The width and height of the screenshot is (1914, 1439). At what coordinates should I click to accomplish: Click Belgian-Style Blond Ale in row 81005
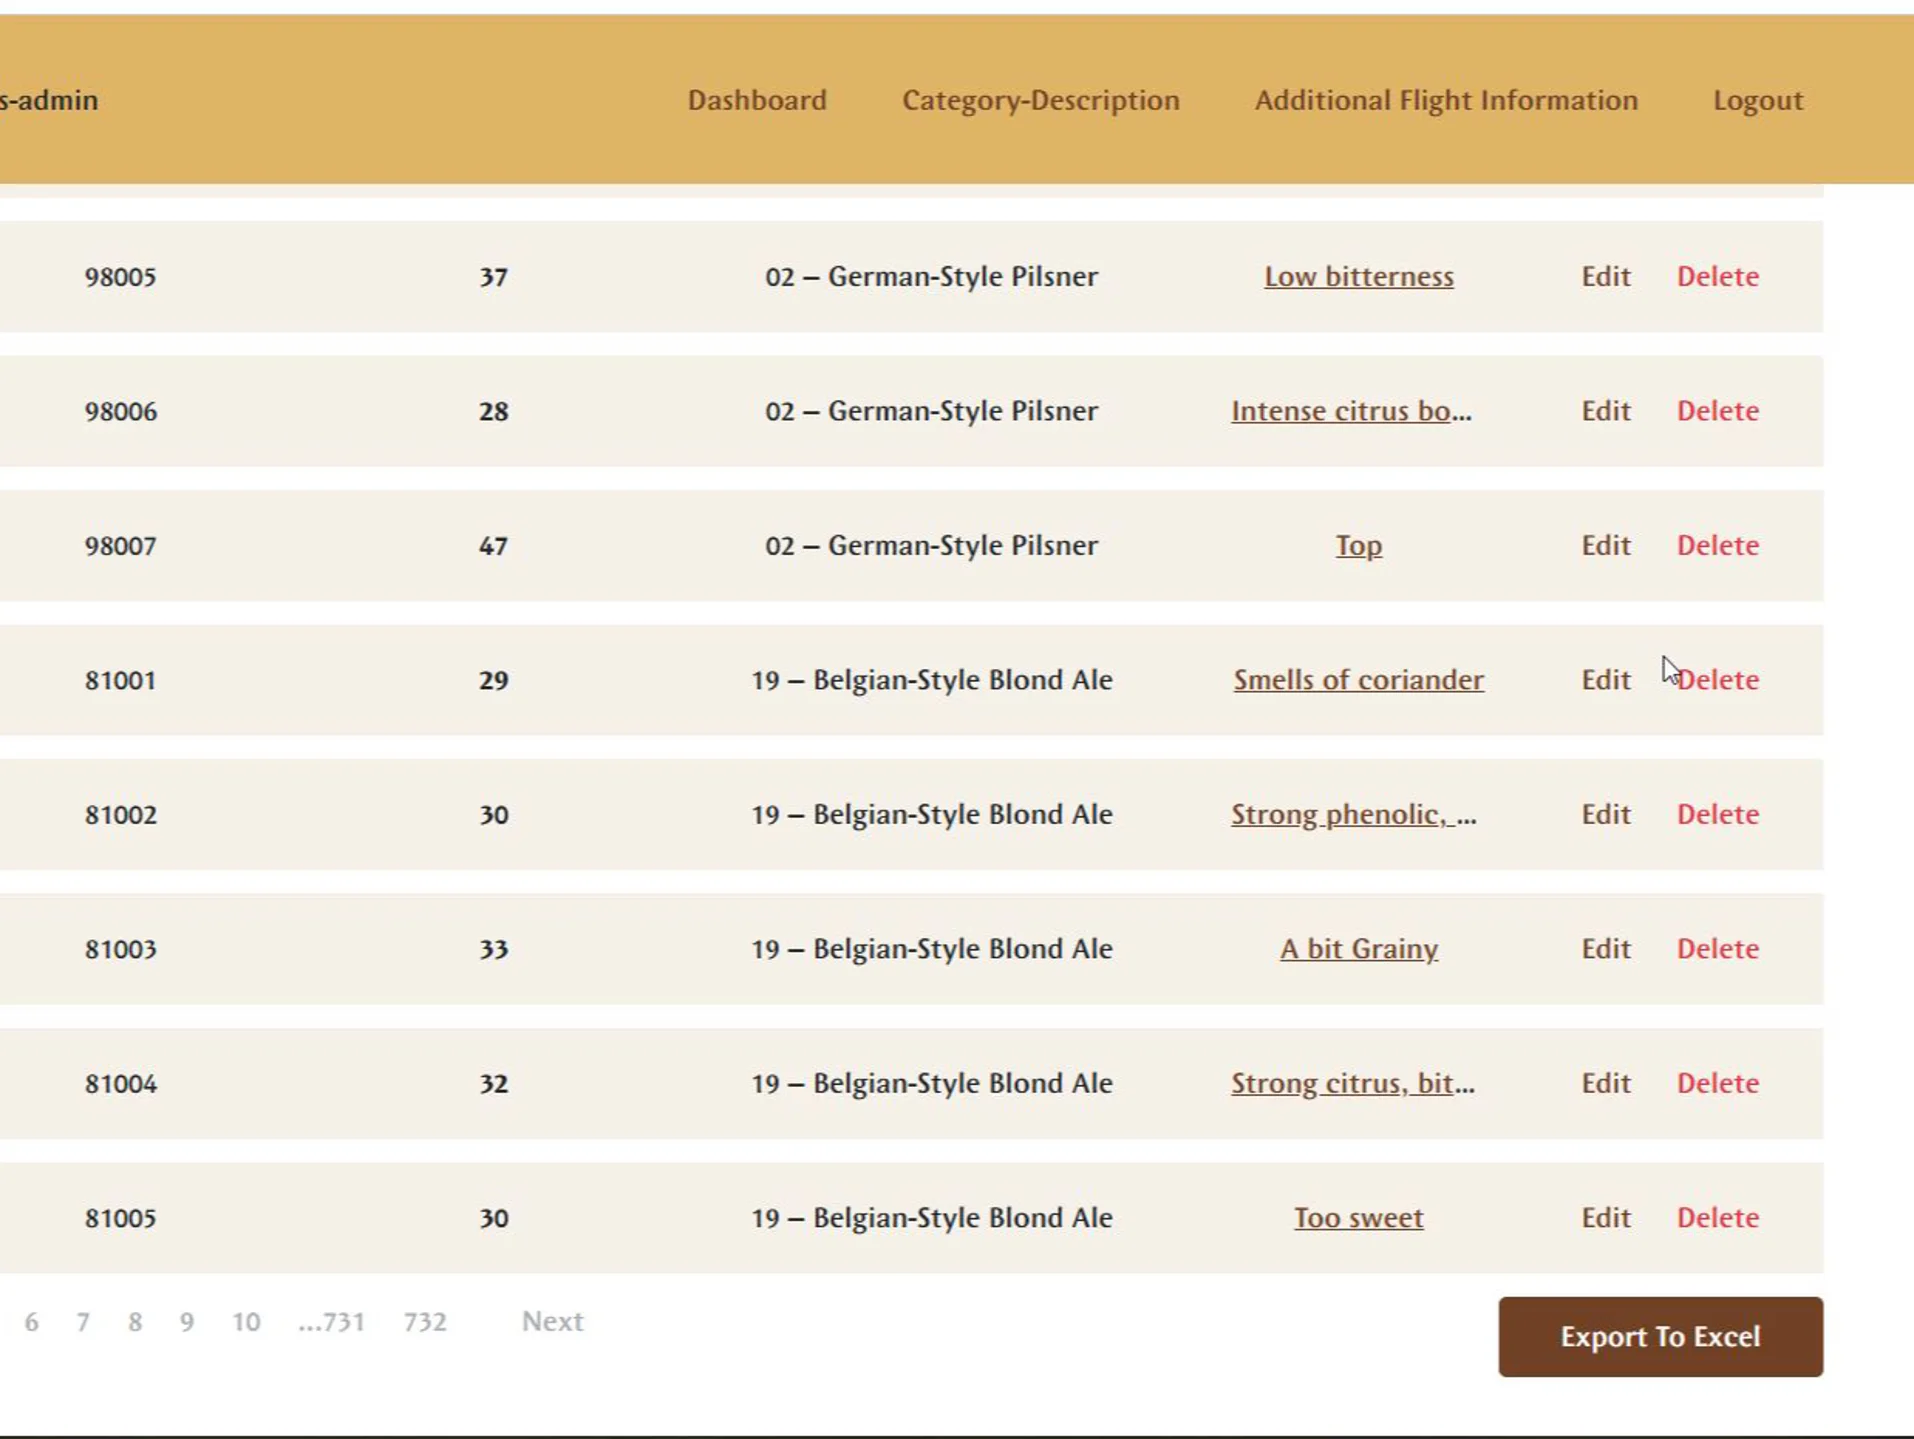pyautogui.click(x=931, y=1218)
